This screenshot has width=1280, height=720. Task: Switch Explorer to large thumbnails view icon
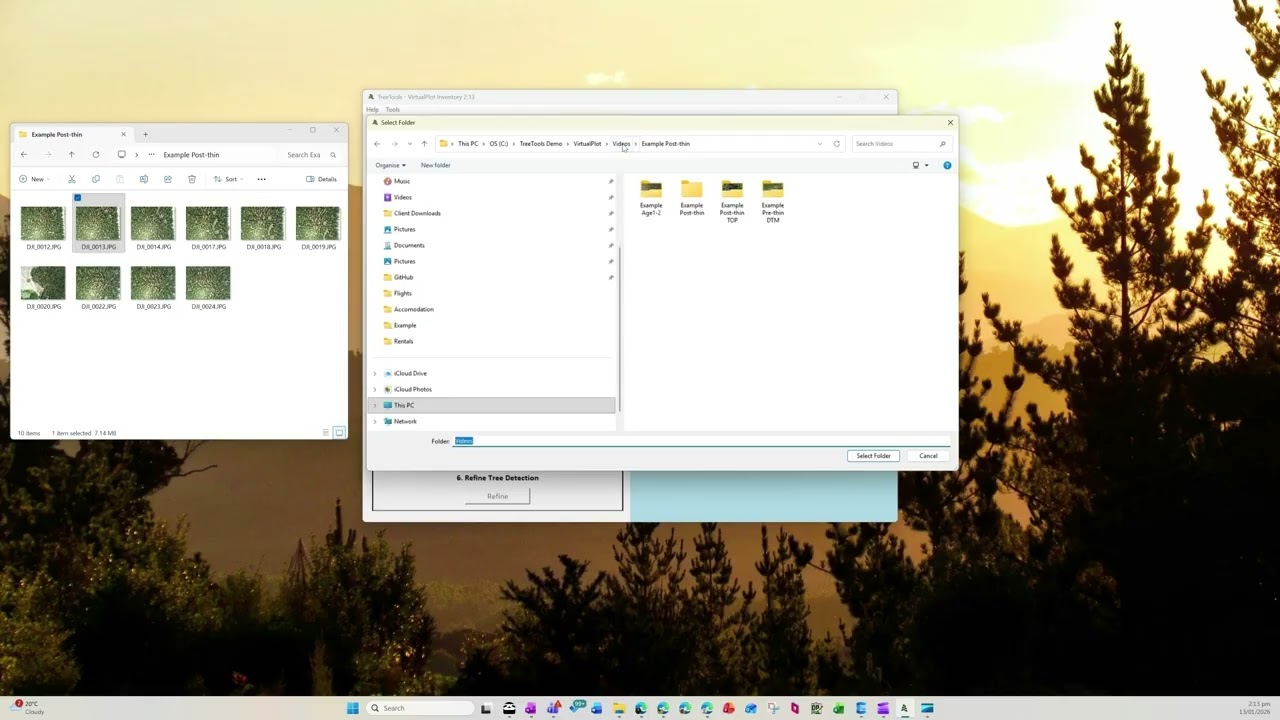coord(339,432)
